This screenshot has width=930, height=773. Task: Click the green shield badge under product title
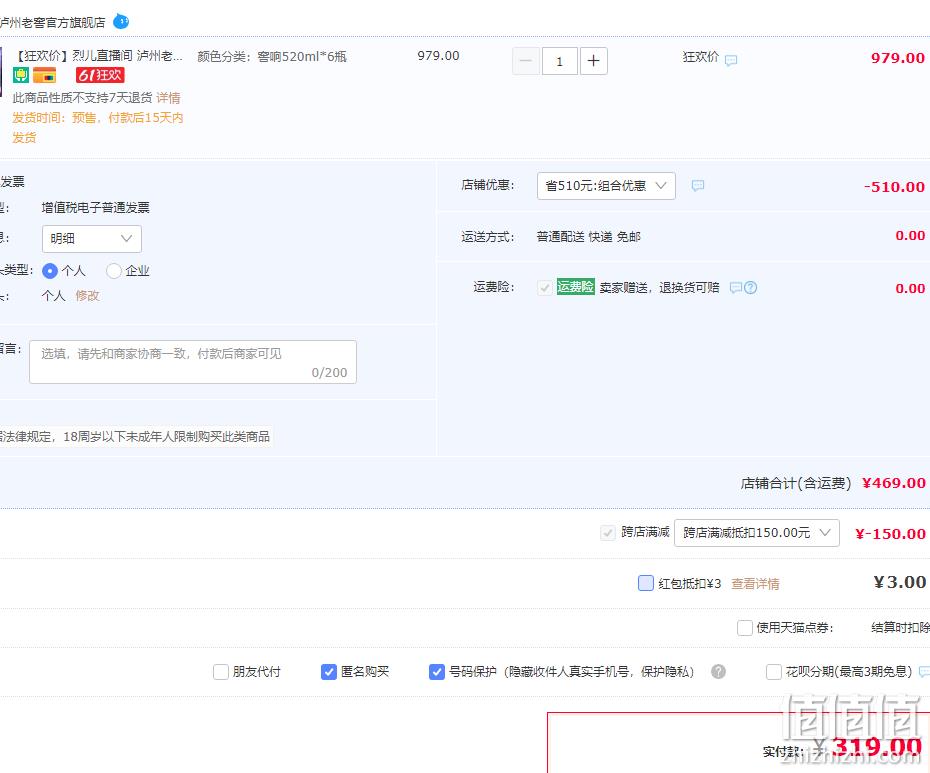pyautogui.click(x=21, y=75)
